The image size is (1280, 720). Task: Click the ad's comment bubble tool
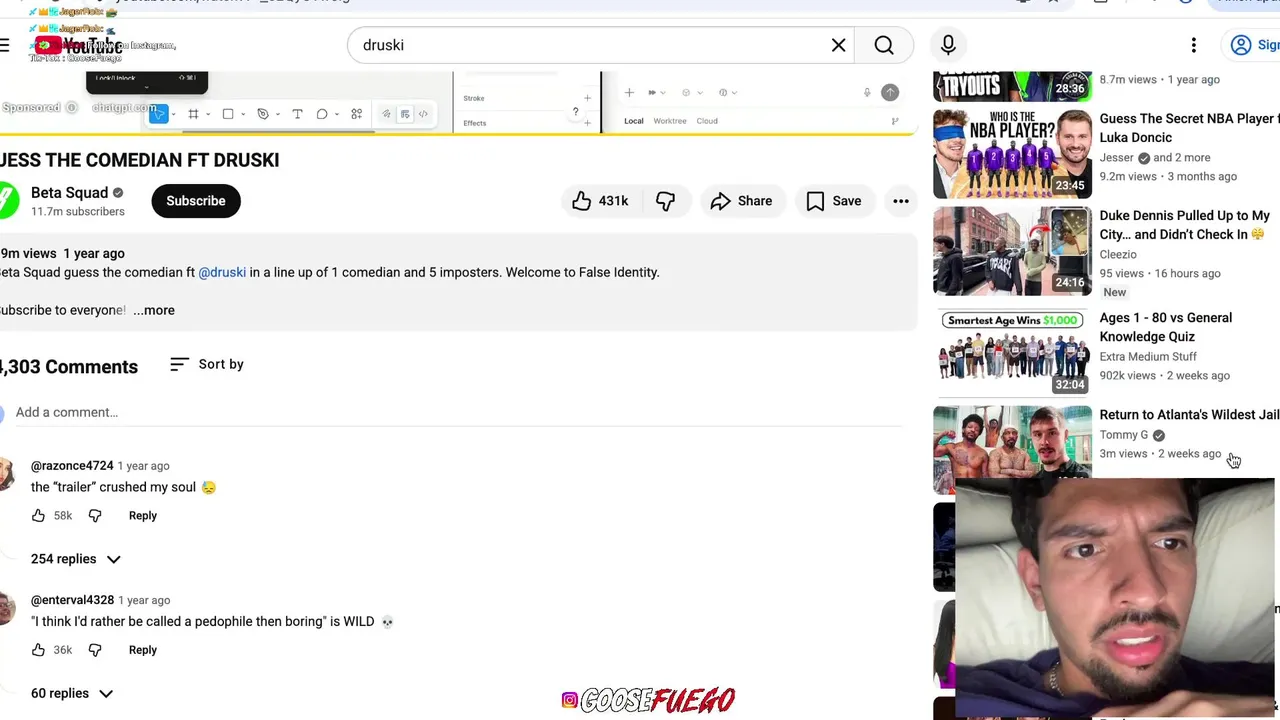[x=322, y=114]
